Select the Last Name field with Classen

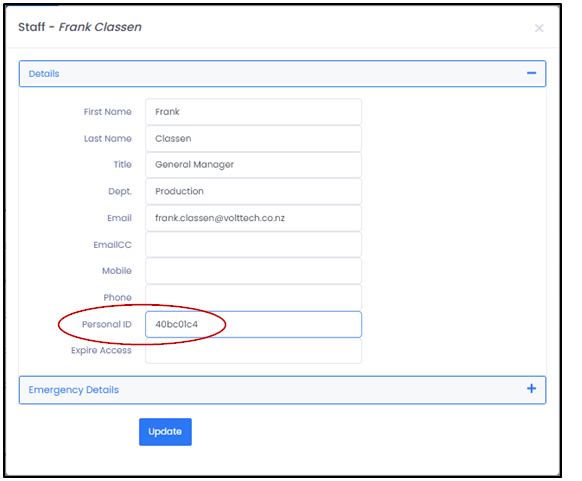253,138
